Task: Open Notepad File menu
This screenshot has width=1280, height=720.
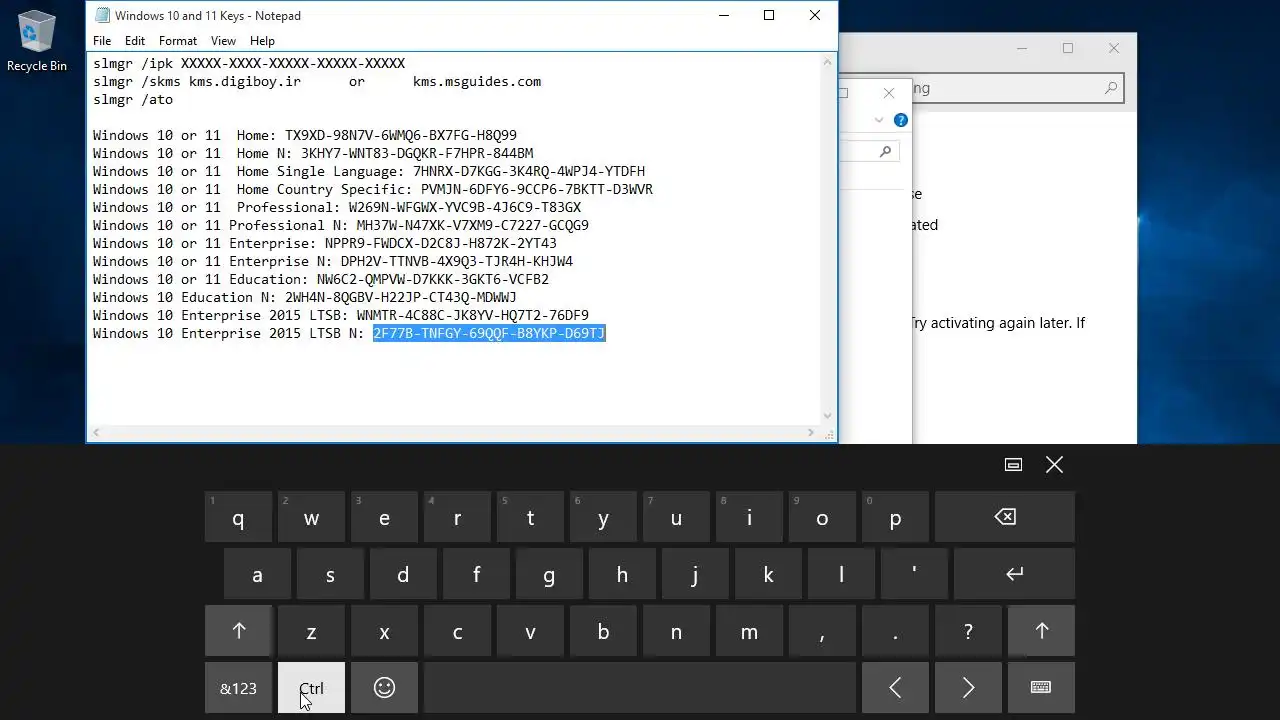Action: [102, 41]
